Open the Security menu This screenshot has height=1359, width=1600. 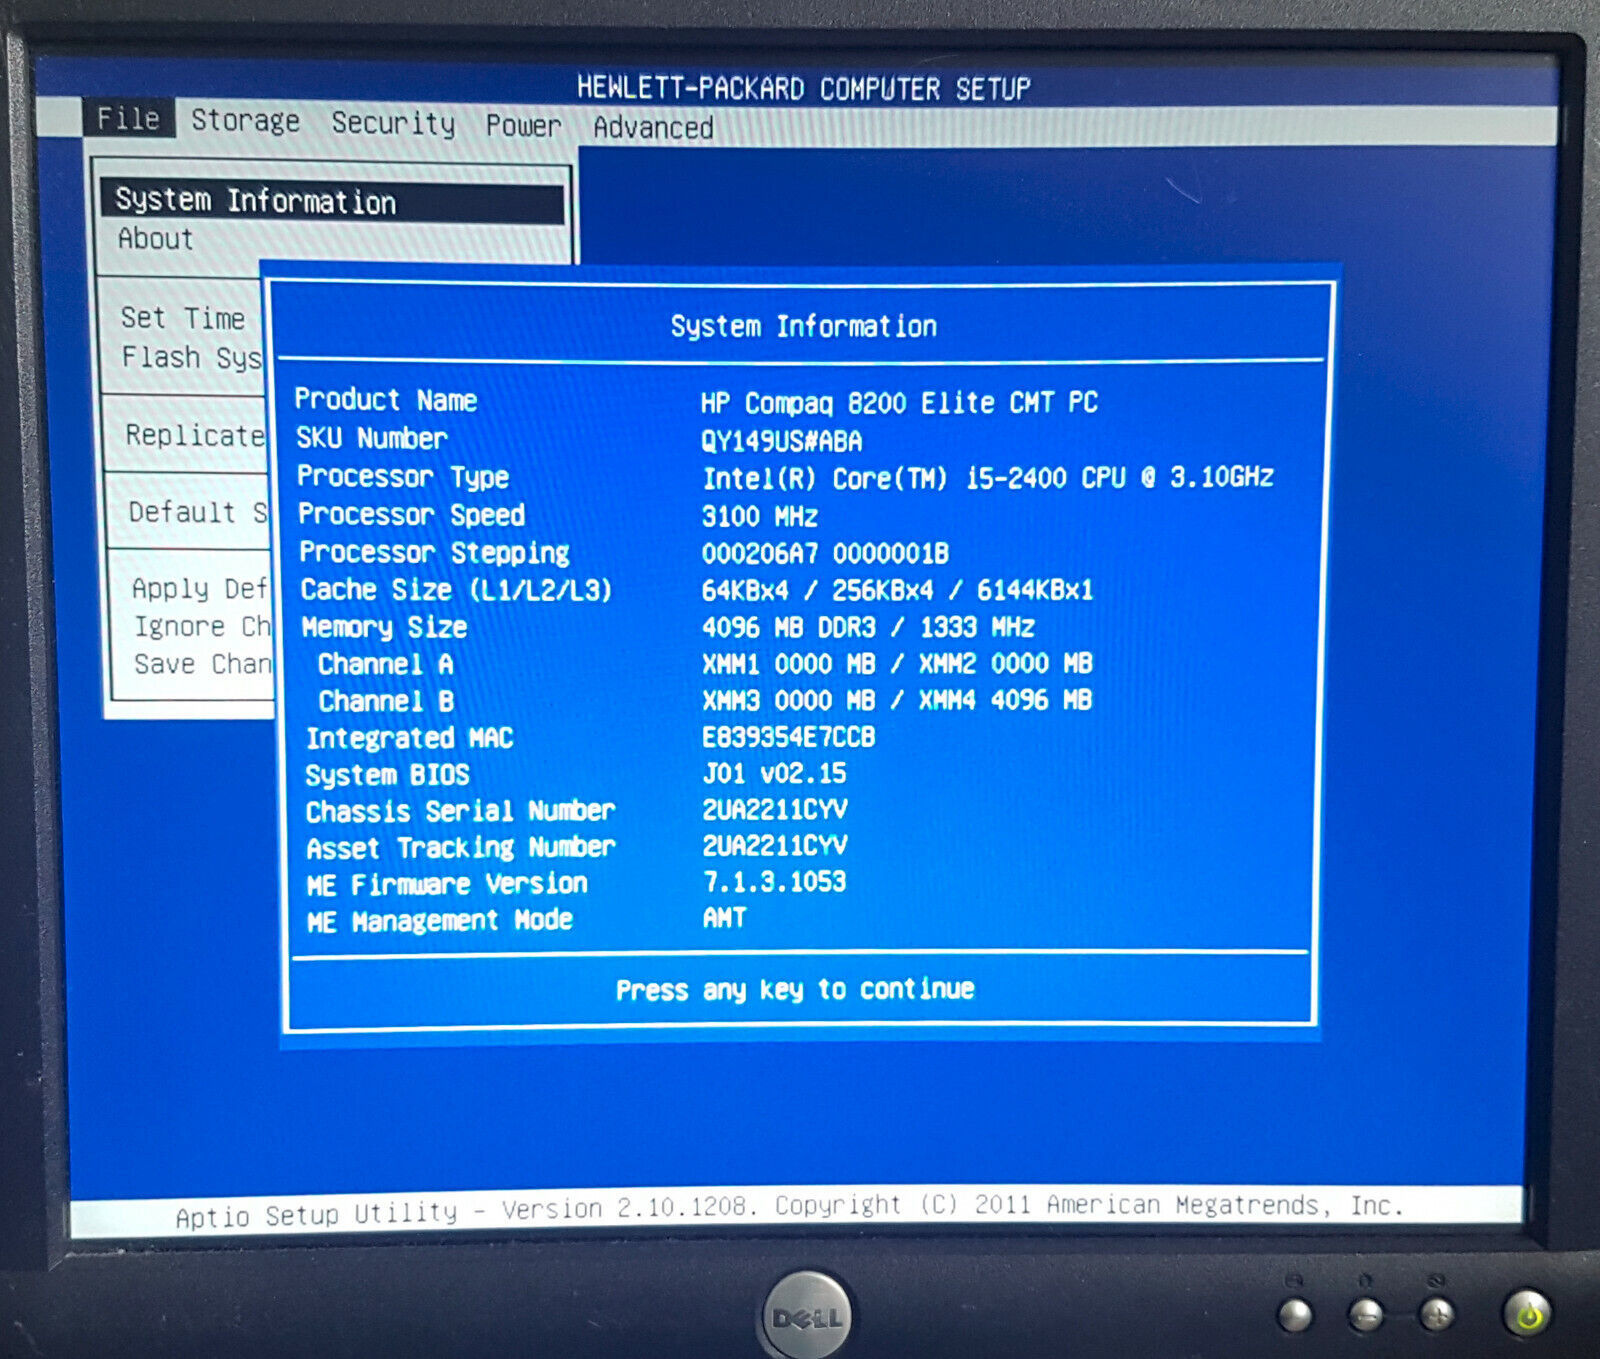[x=393, y=123]
